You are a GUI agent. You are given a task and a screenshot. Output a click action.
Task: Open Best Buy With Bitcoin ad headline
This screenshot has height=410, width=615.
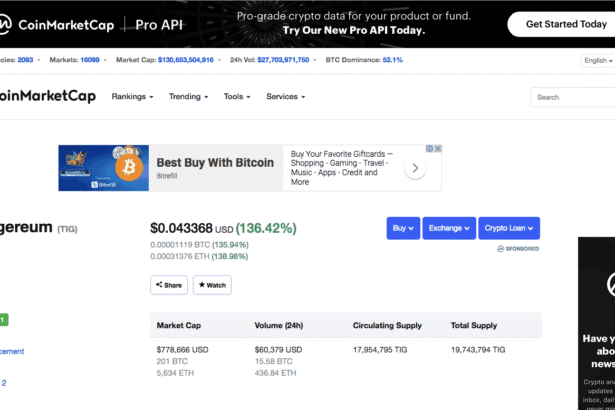[215, 162]
